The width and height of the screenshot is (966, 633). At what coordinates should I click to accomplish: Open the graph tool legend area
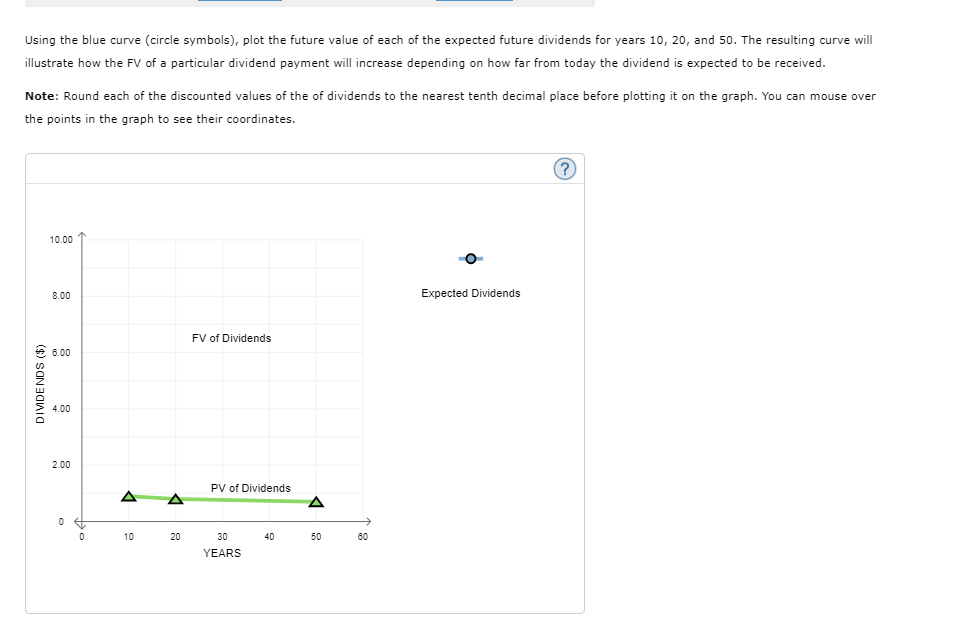click(x=470, y=275)
